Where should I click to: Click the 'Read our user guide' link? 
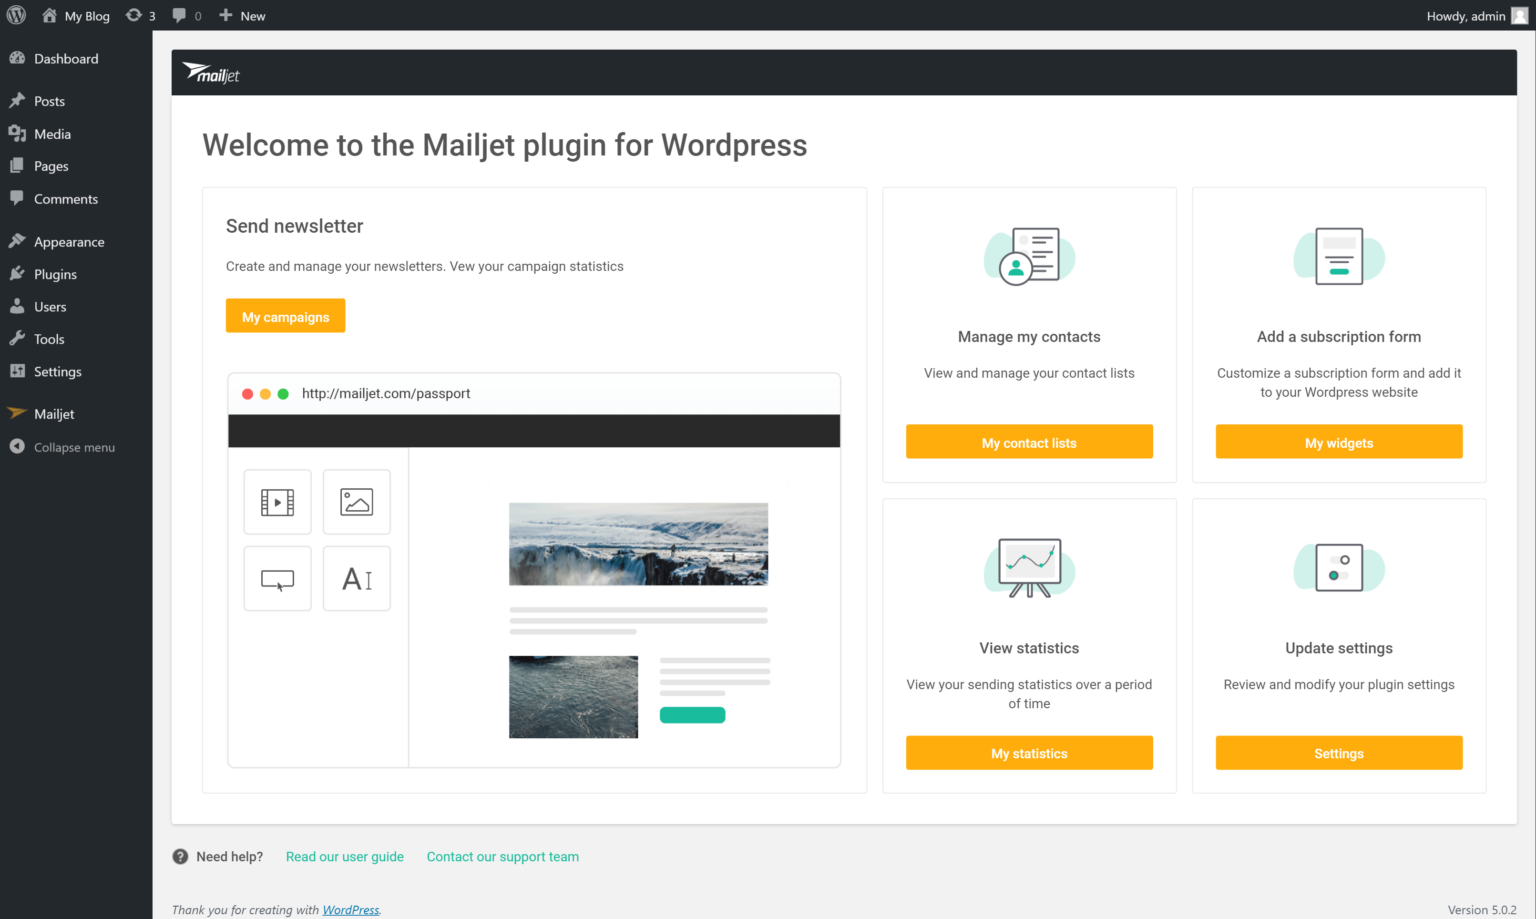[344, 856]
